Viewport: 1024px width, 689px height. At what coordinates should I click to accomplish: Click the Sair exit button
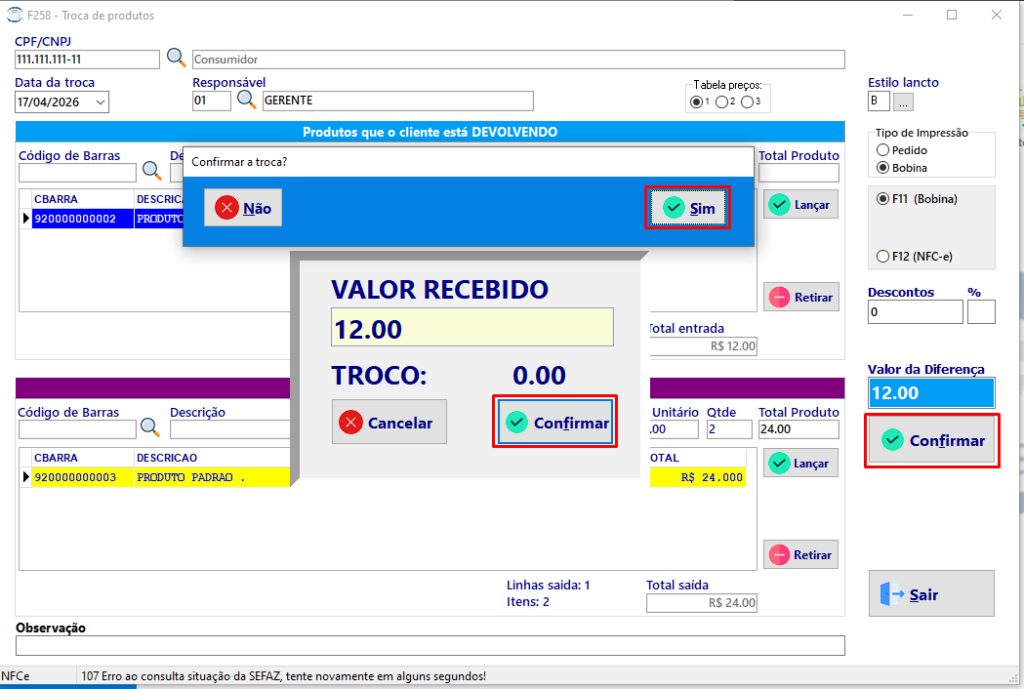[x=931, y=594]
